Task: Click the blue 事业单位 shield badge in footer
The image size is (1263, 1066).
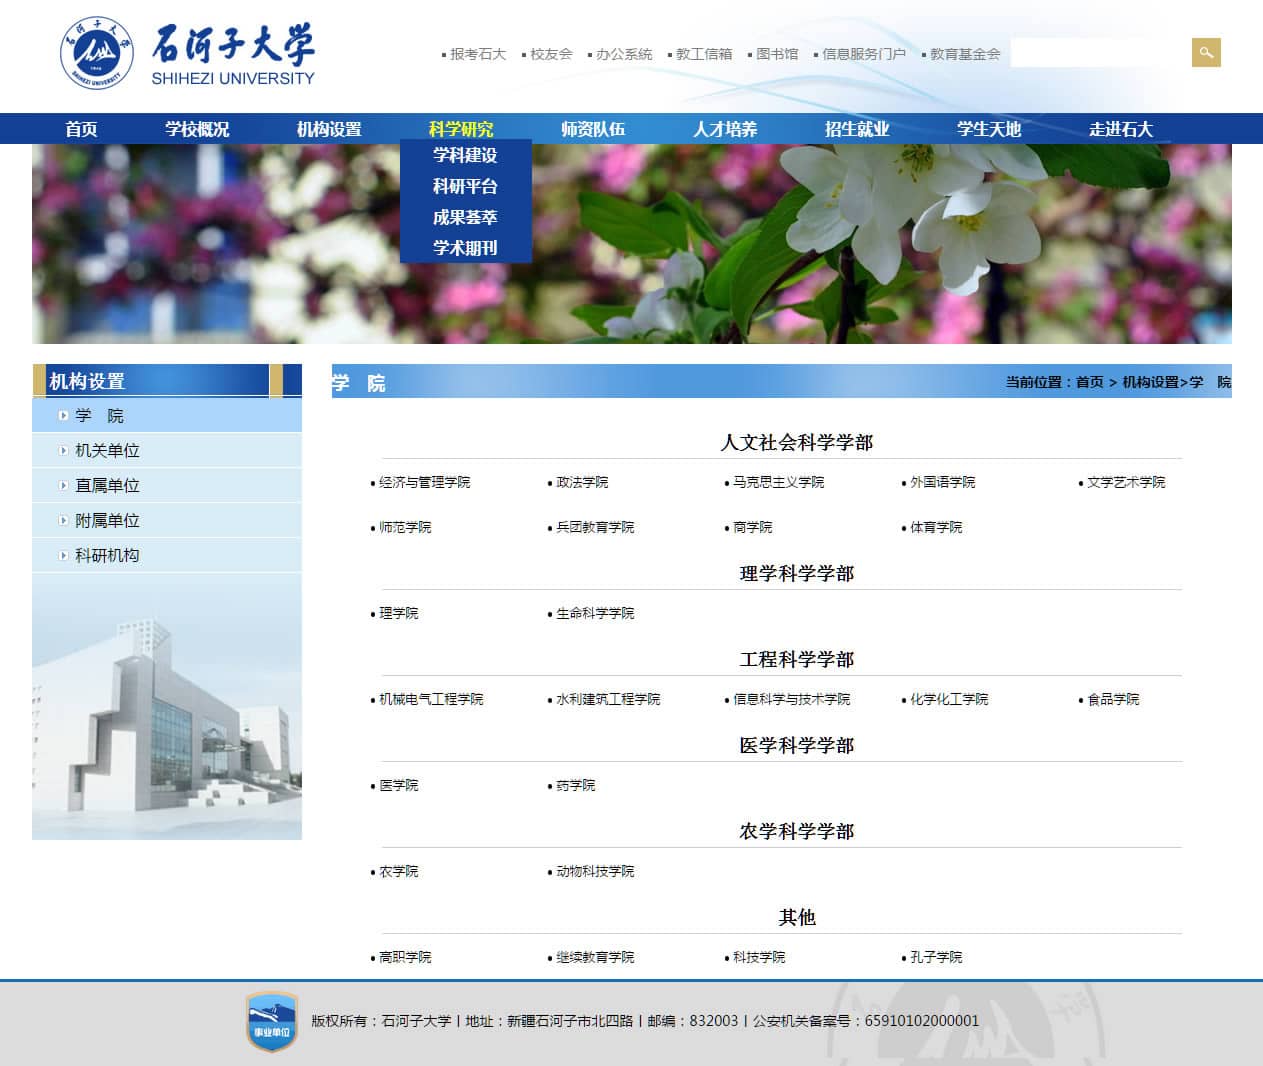Action: [272, 1022]
